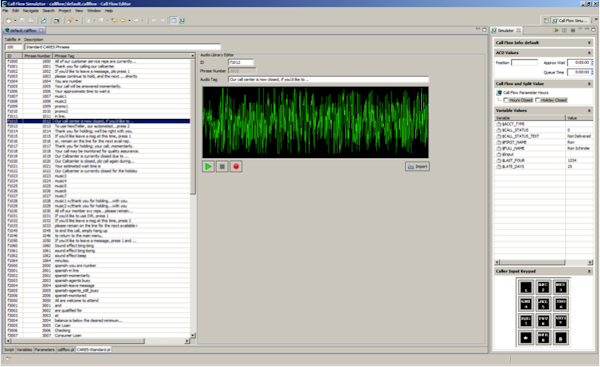
Task: Open the Project menu
Action: tap(65, 11)
